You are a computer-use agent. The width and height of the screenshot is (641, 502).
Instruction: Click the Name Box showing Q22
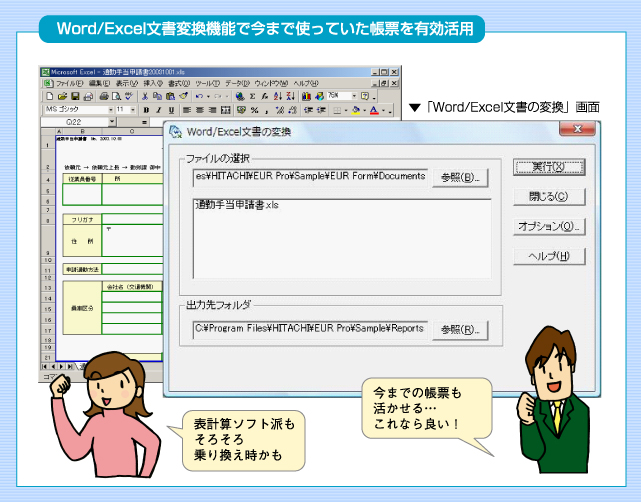(74, 122)
